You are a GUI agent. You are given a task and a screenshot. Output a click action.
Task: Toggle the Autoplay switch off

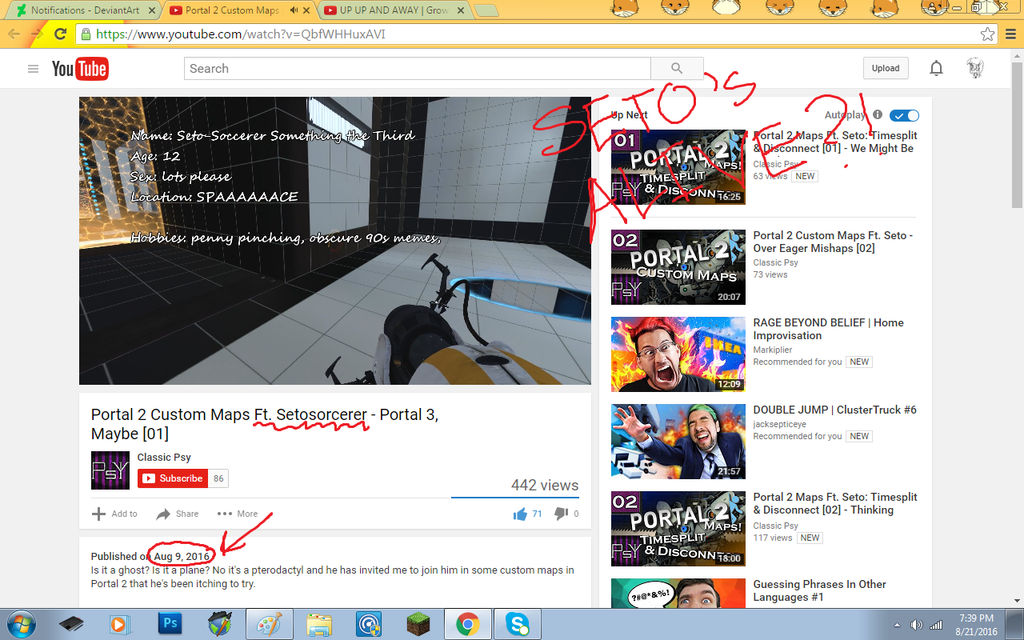coord(904,116)
